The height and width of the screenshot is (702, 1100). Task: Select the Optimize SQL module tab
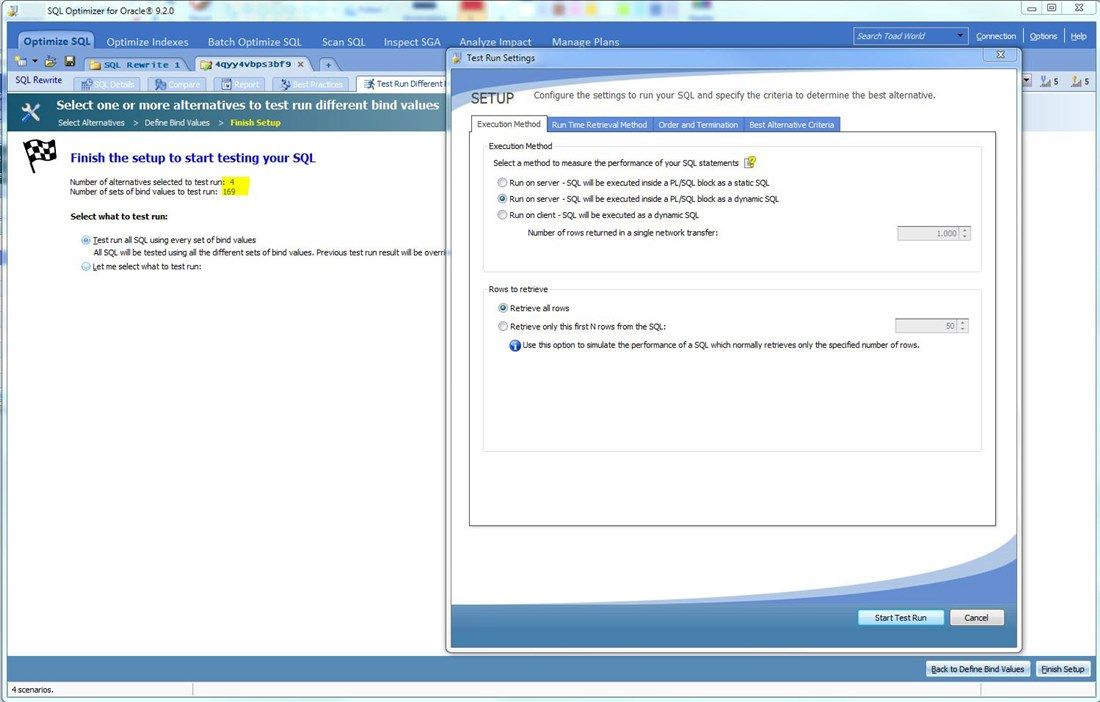point(57,41)
